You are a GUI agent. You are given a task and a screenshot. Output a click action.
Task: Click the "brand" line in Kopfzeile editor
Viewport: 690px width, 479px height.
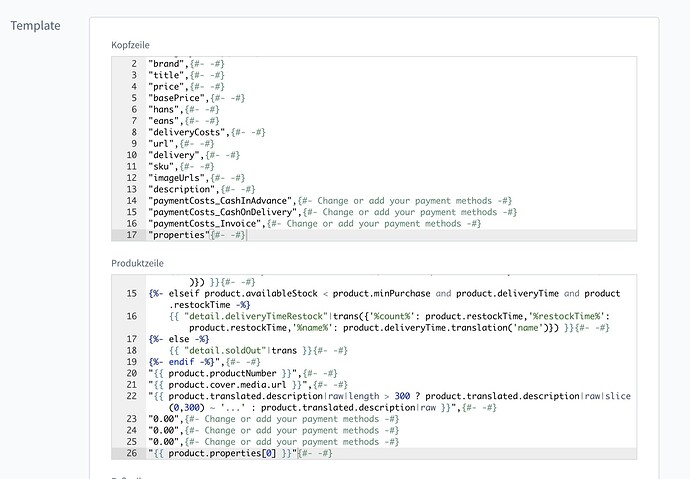(186, 64)
